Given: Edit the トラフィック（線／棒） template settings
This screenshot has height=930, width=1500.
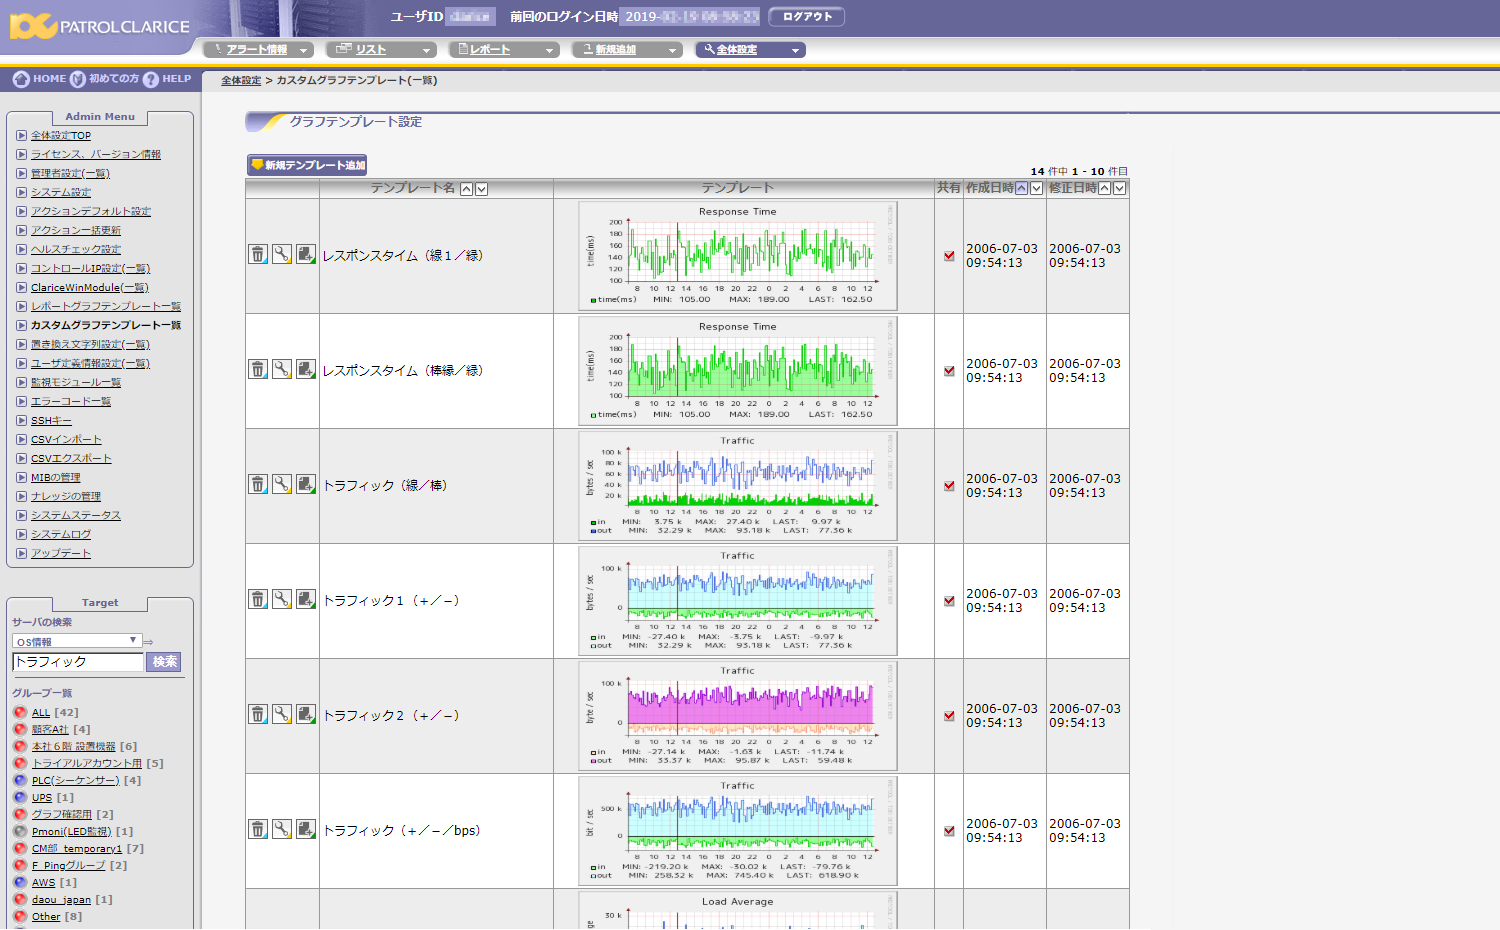Looking at the screenshot, I should (x=282, y=484).
